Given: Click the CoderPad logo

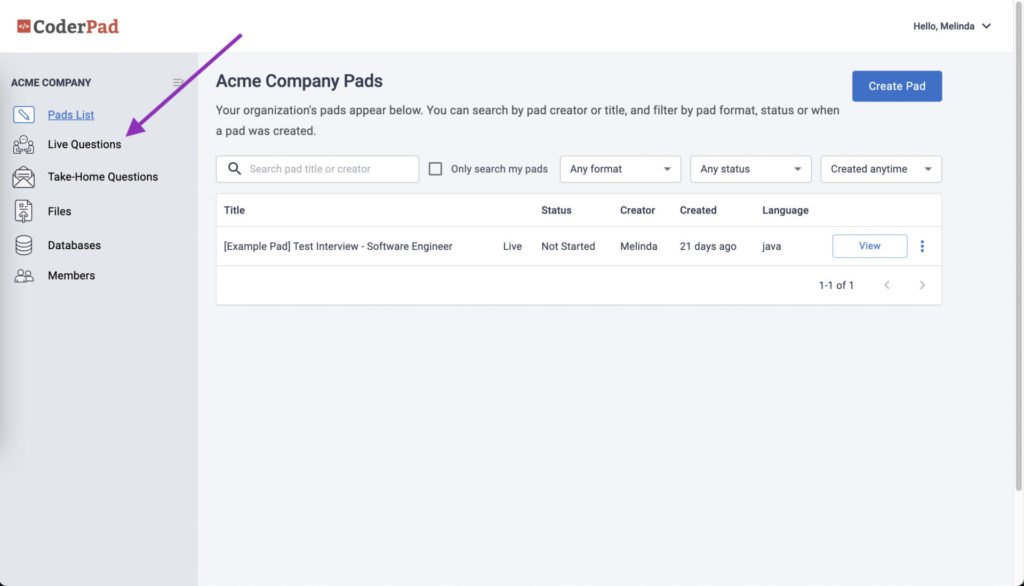Looking at the screenshot, I should pos(68,26).
